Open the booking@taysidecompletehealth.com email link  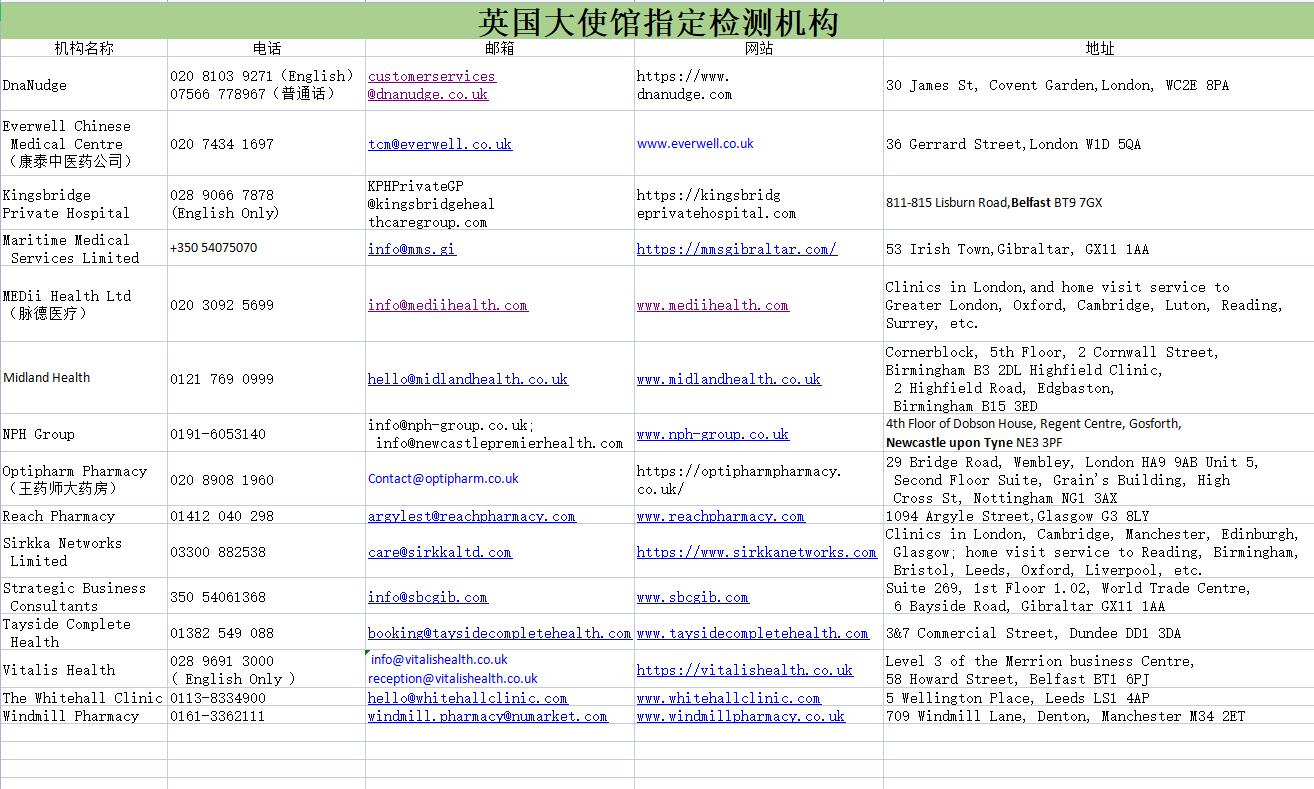coord(497,633)
